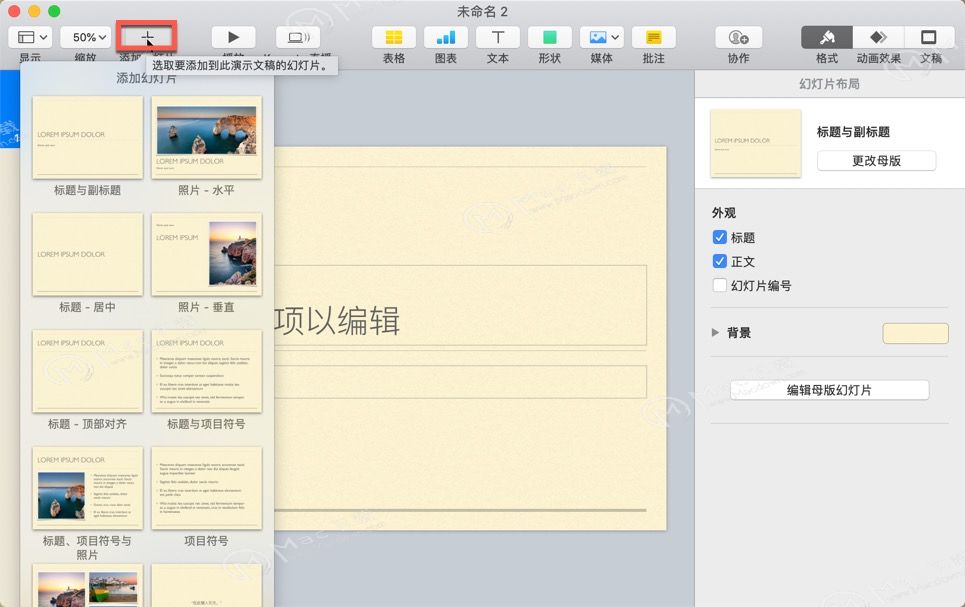This screenshot has height=607, width=965.
Task: Close the window with the red button
Action: pos(15,11)
